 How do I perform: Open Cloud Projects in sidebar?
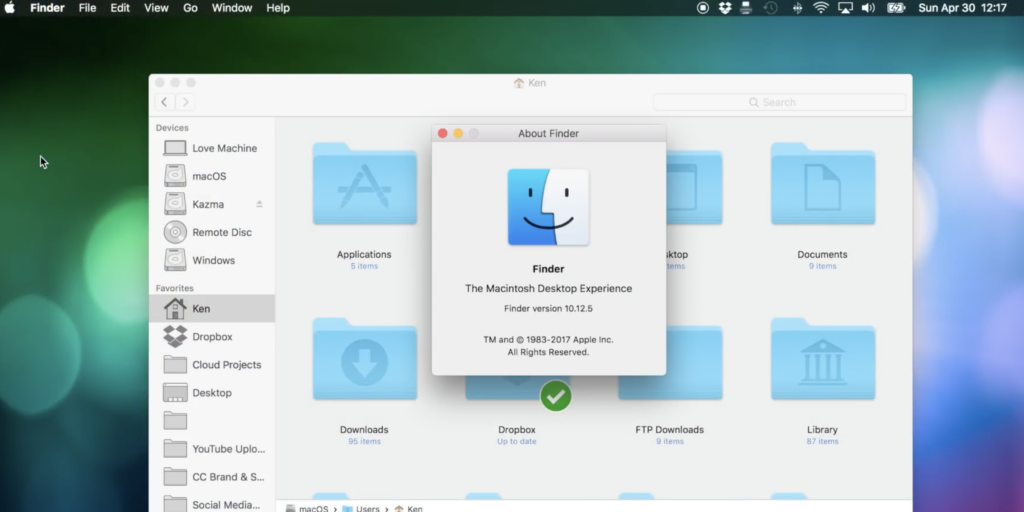[x=212, y=365]
